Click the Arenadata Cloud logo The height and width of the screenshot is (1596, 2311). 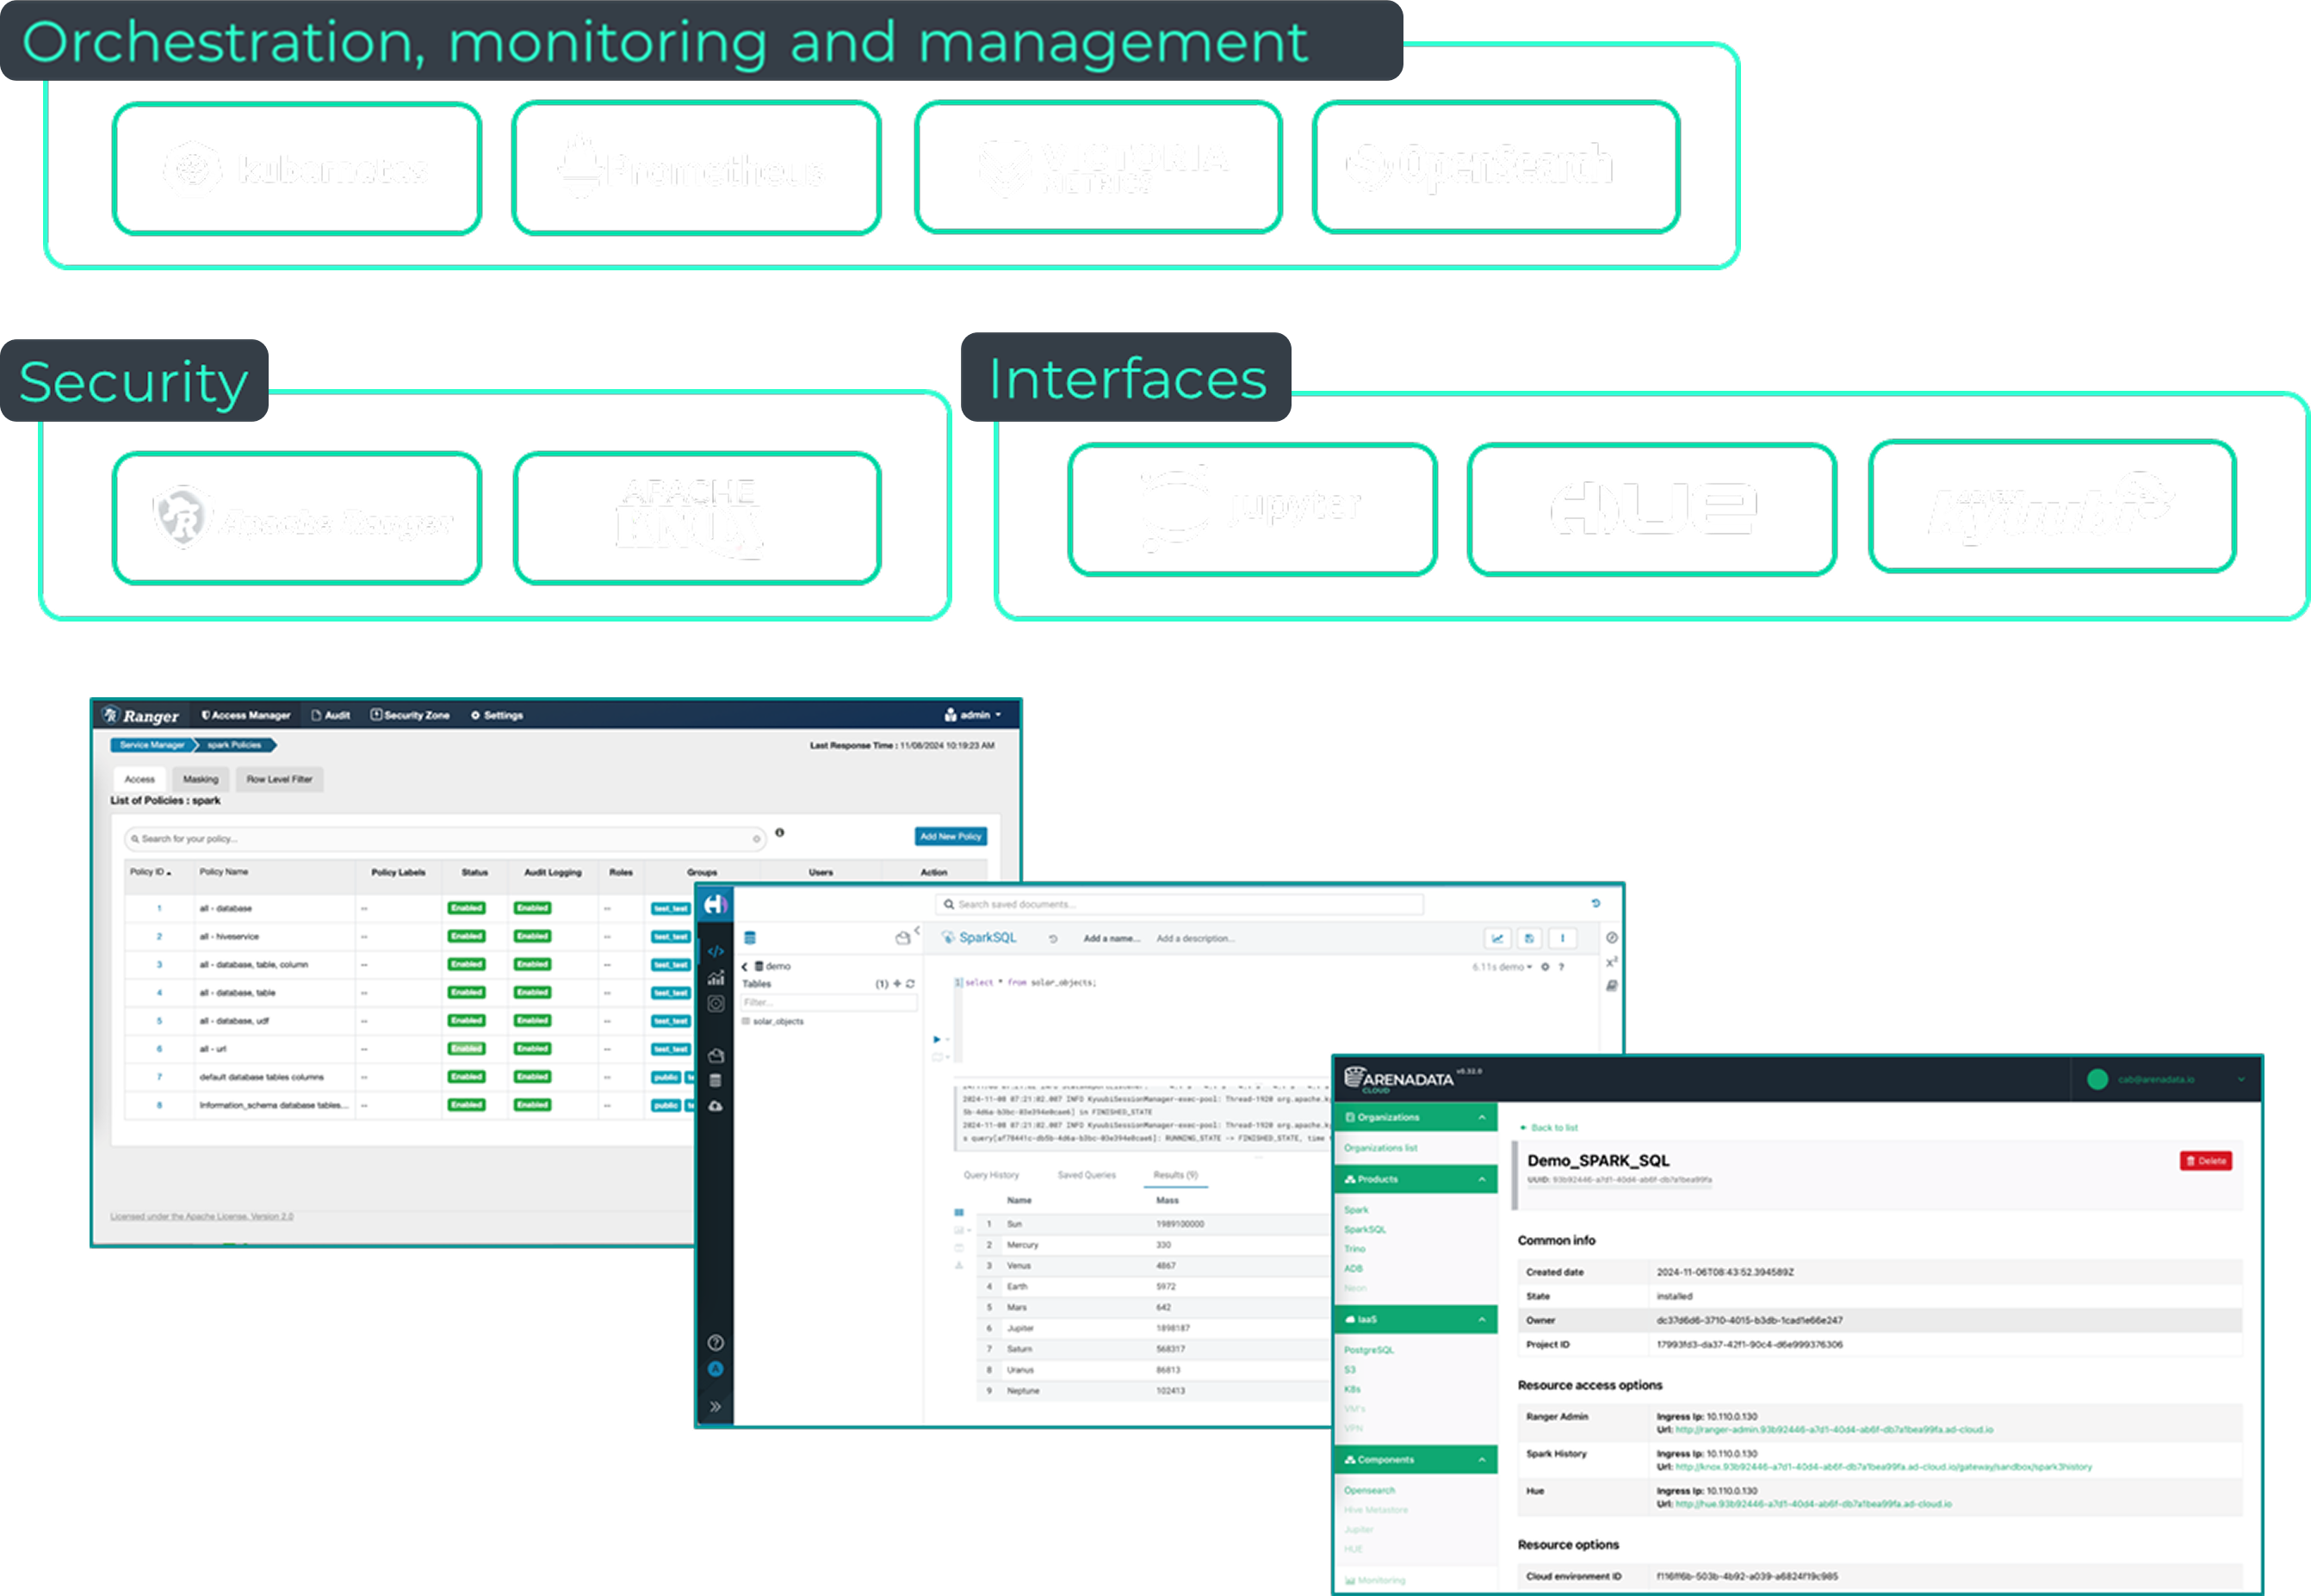click(1399, 1079)
